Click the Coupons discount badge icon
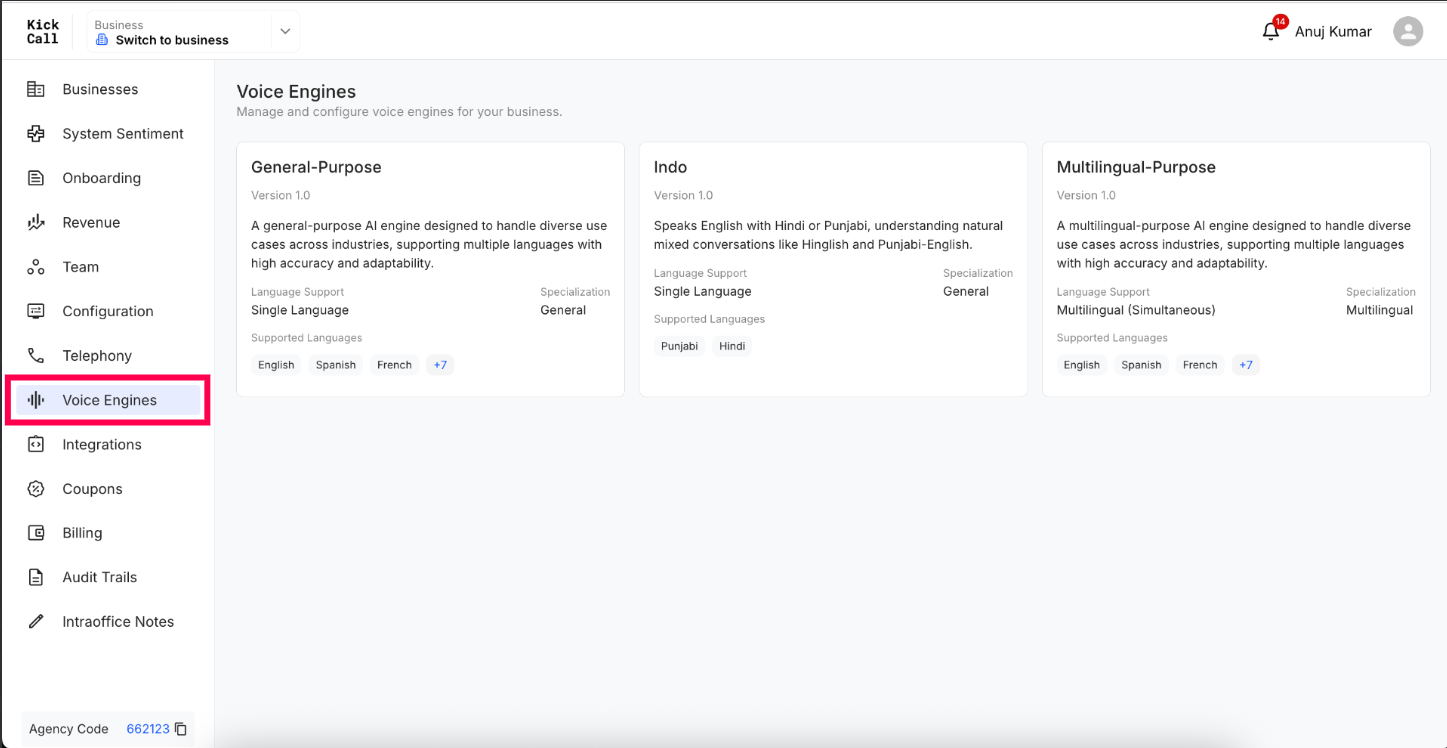Image resolution: width=1447 pixels, height=748 pixels. (36, 489)
